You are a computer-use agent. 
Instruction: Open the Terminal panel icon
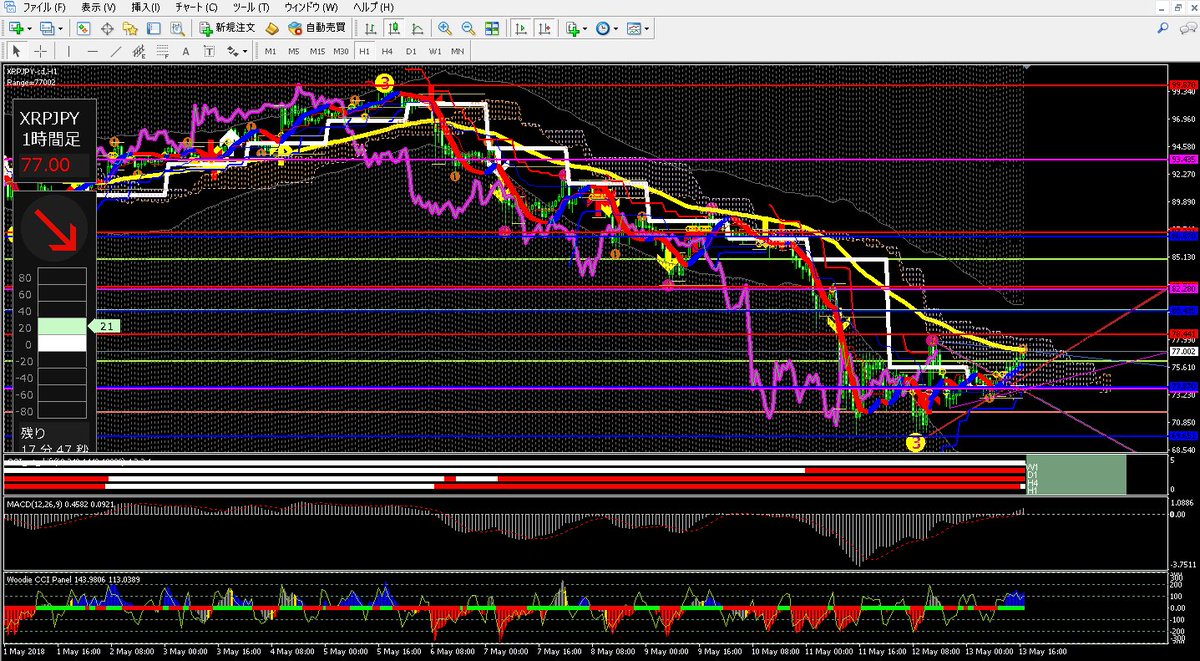point(153,29)
